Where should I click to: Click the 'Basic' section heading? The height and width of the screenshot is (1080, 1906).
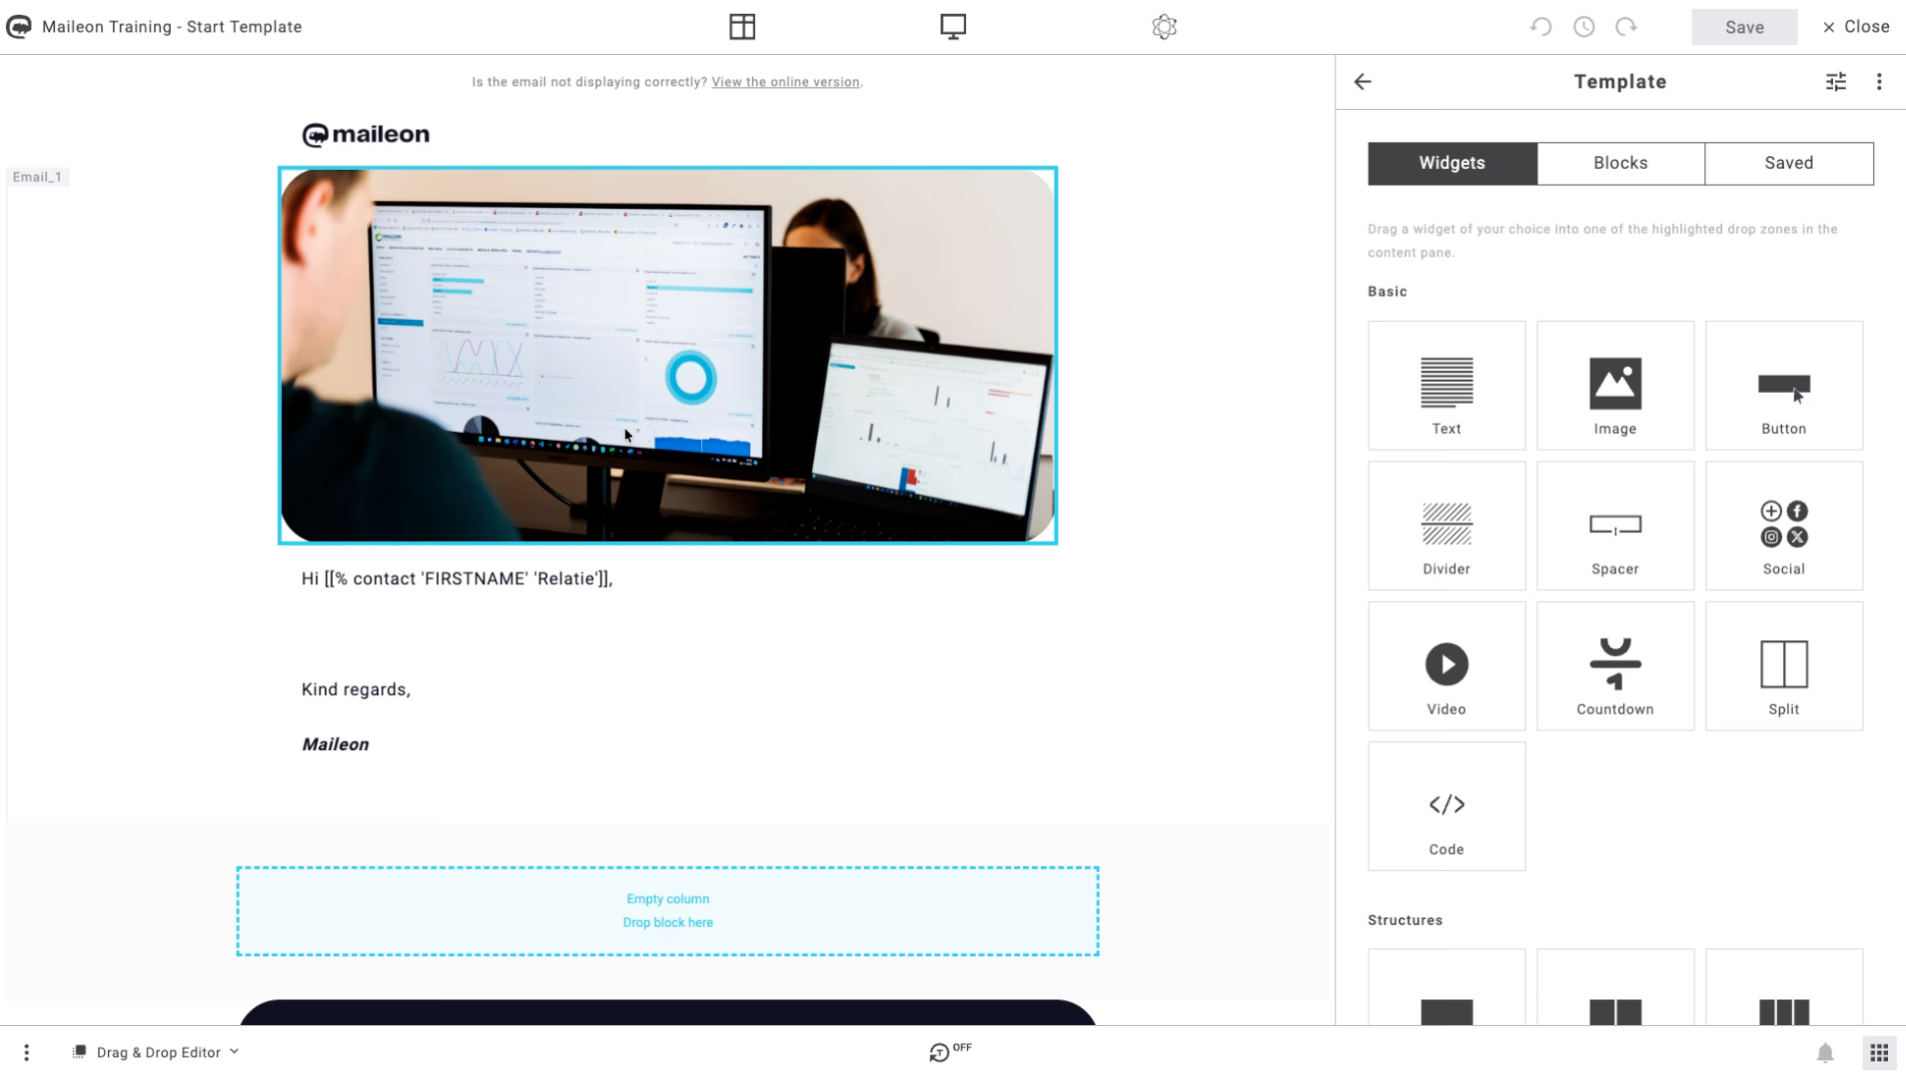coord(1387,291)
